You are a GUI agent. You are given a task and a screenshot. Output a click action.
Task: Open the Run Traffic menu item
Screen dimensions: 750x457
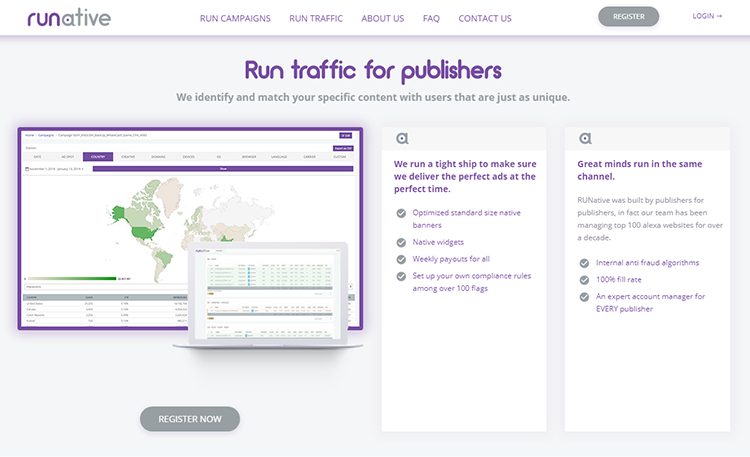click(316, 19)
